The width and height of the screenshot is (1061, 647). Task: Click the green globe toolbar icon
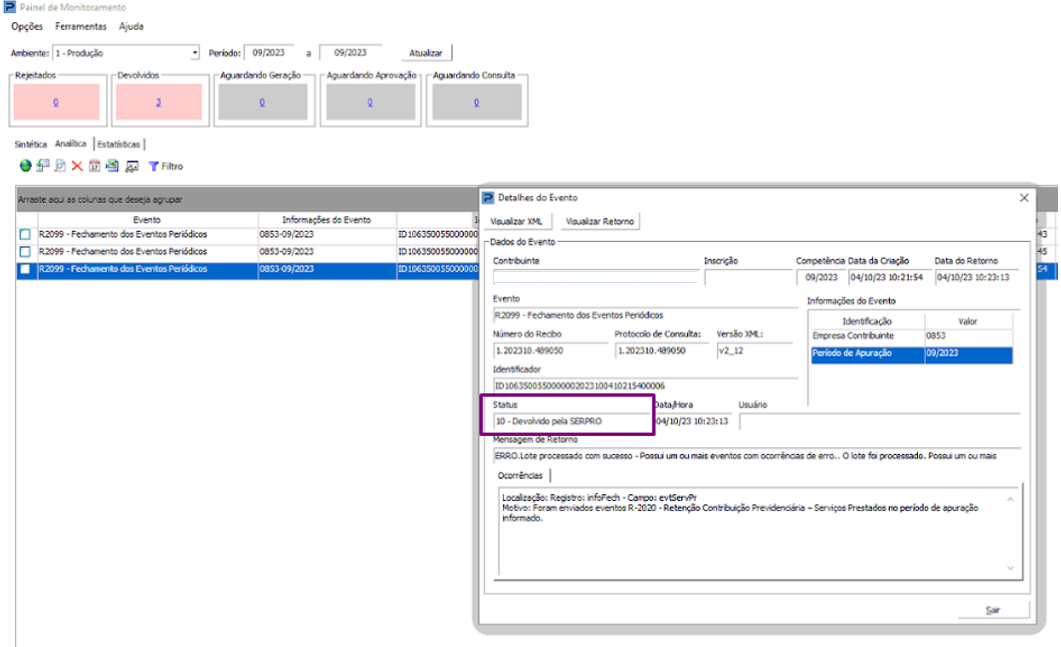25,166
